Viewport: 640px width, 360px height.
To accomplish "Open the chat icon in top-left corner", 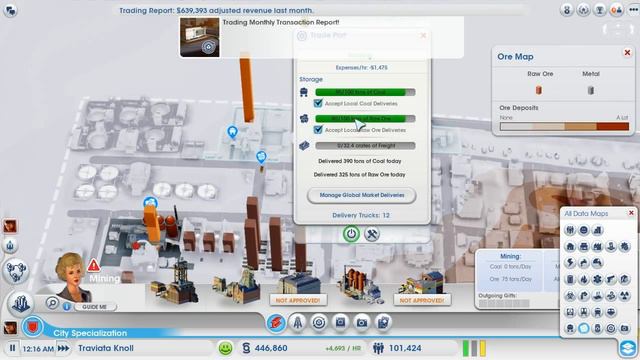I will [x=10, y=10].
